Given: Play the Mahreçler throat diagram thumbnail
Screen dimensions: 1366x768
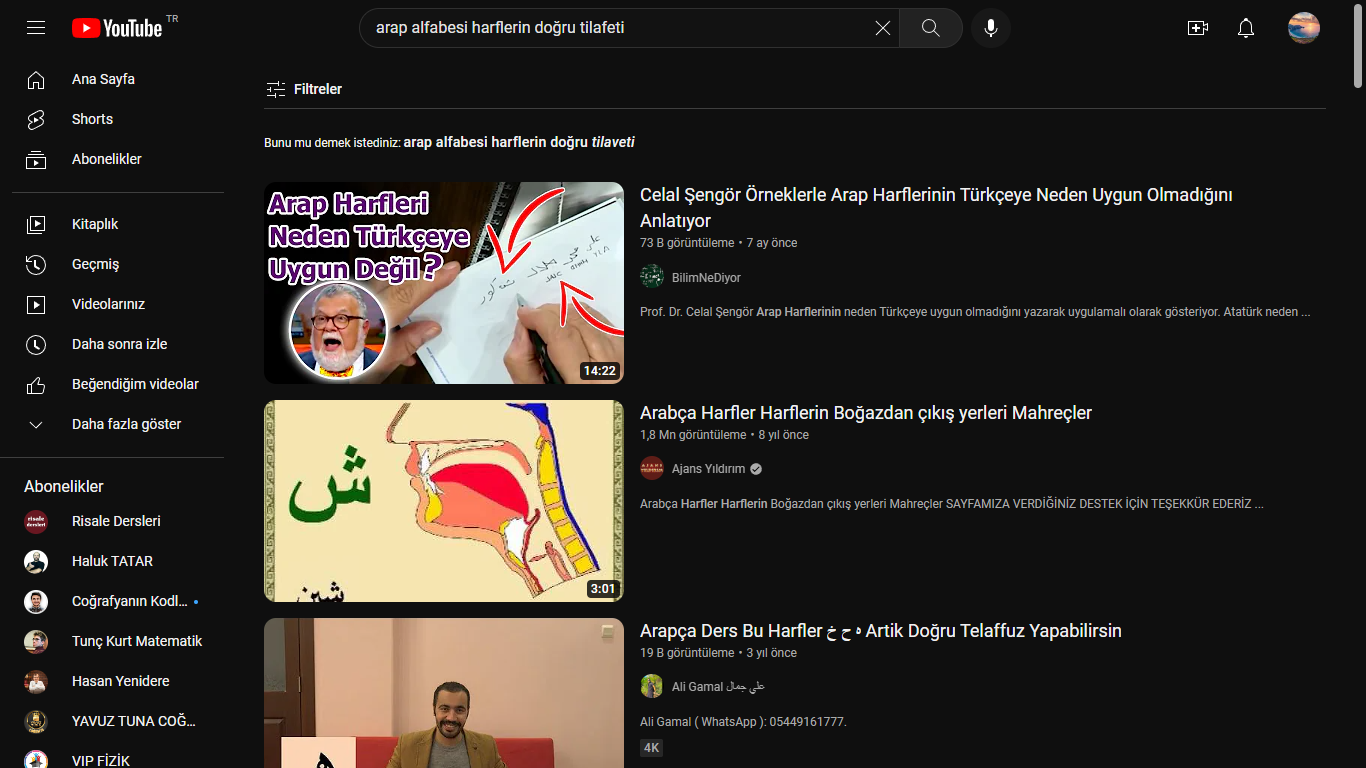Looking at the screenshot, I should pos(444,501).
